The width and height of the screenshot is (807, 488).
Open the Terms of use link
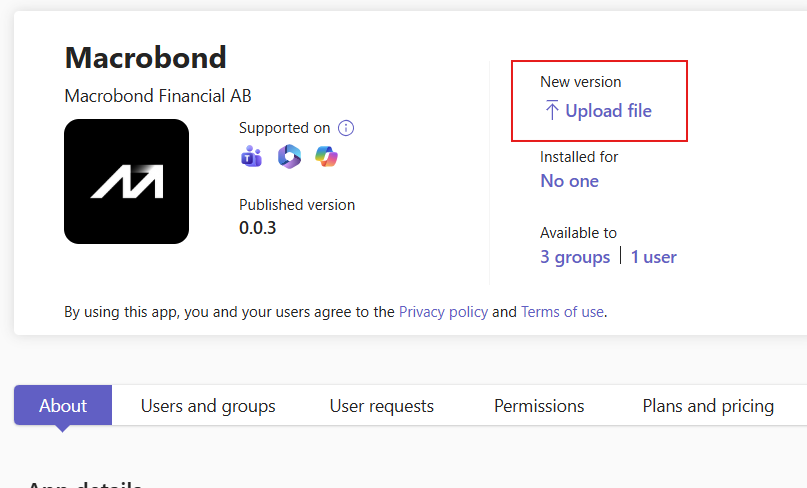pos(563,312)
